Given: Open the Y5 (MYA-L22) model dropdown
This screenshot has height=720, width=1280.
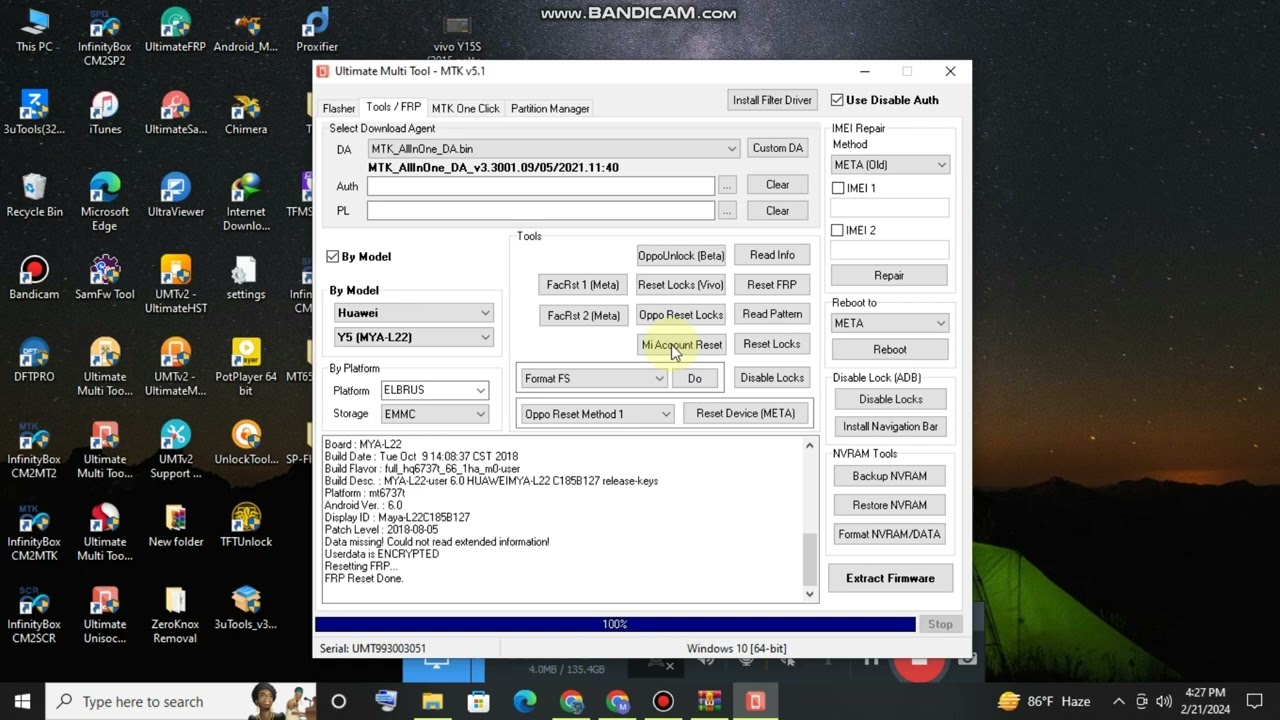Looking at the screenshot, I should pos(413,337).
